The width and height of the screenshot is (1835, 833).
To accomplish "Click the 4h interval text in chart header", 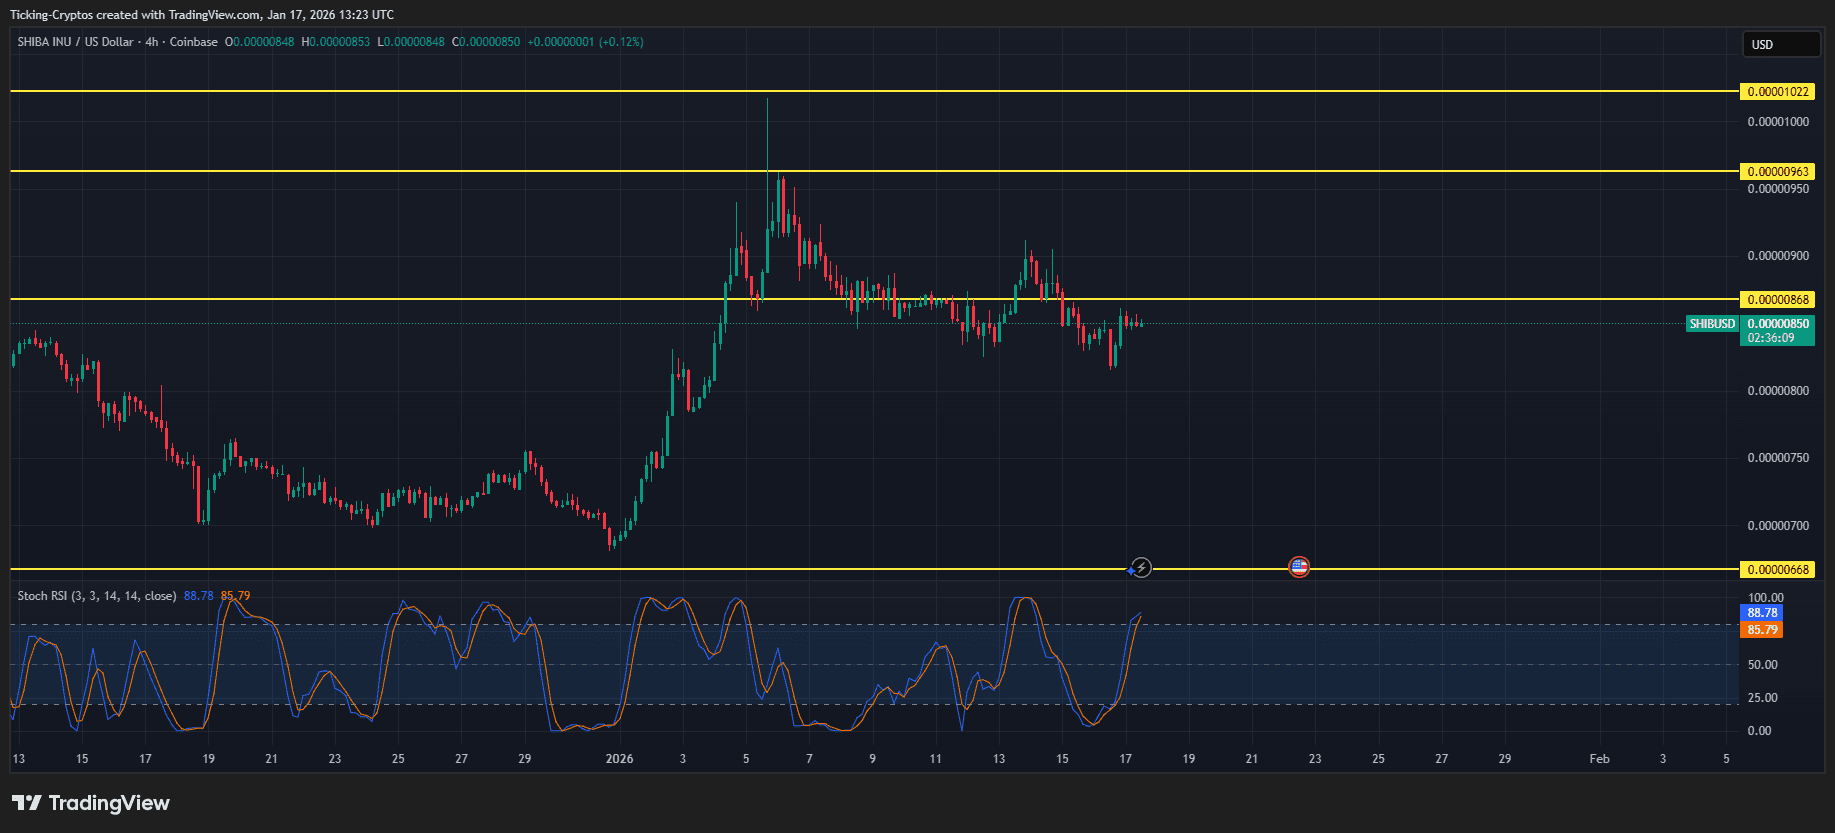I will coord(152,42).
